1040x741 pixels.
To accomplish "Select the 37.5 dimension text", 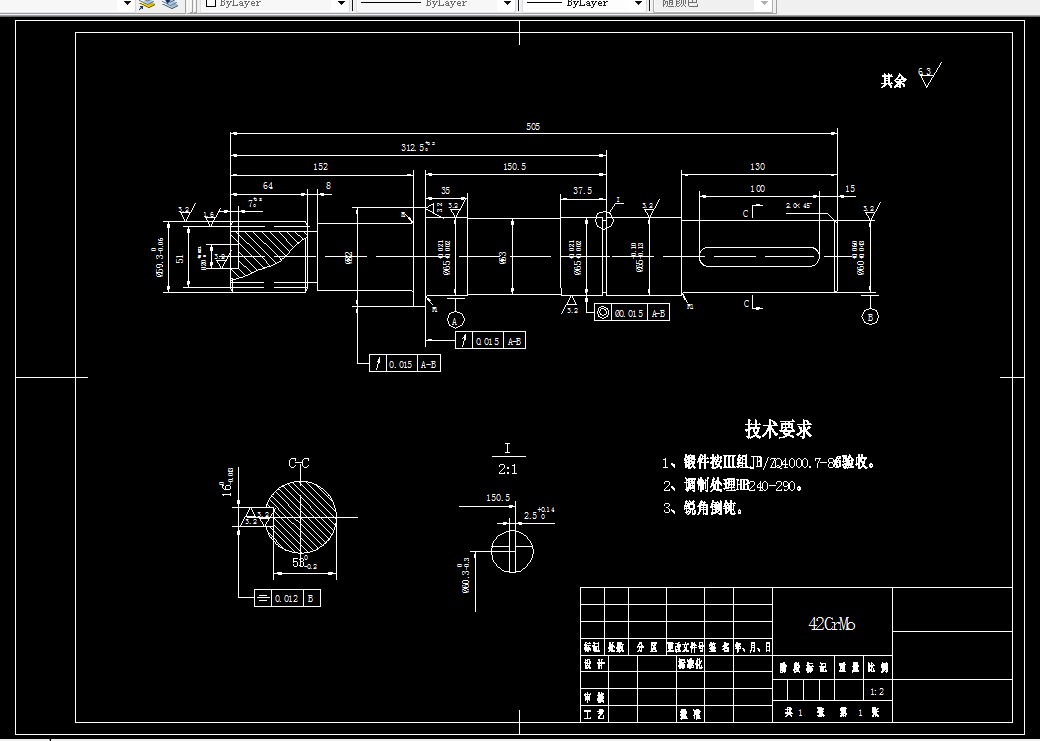I will point(582,190).
